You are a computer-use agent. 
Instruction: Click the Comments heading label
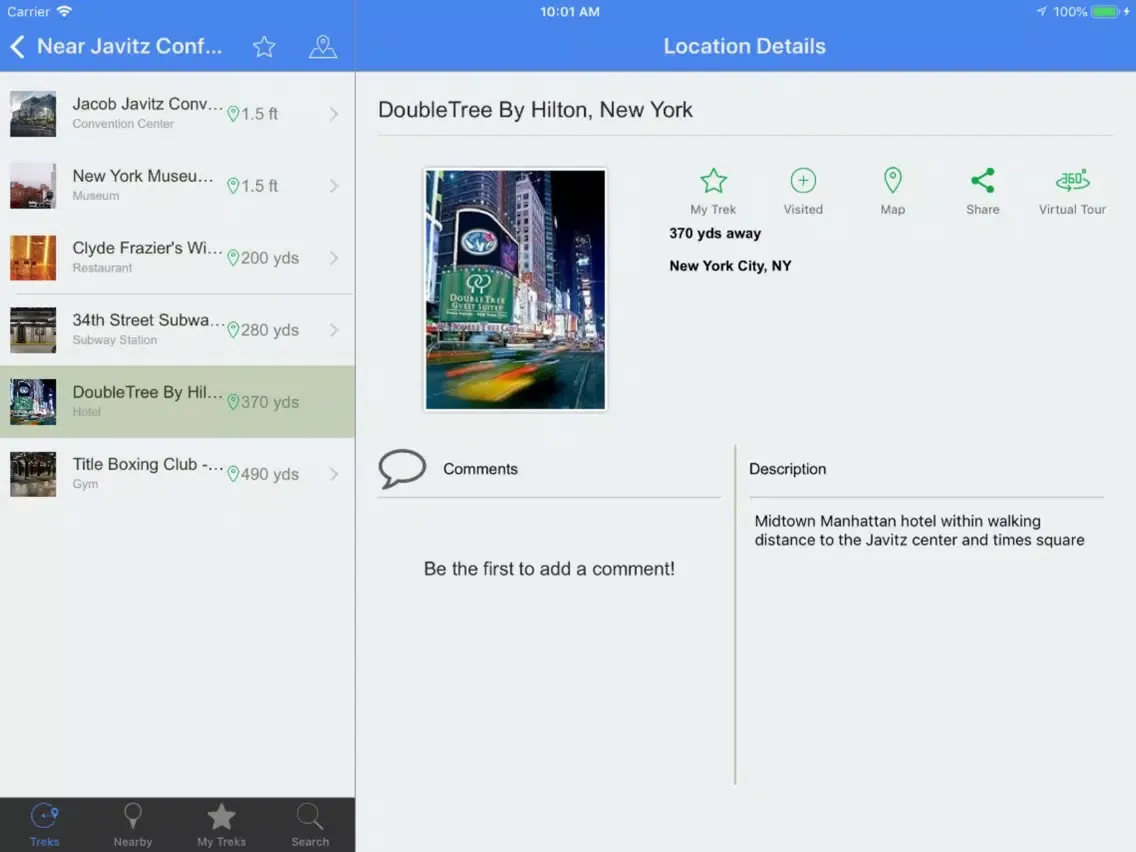[480, 469]
